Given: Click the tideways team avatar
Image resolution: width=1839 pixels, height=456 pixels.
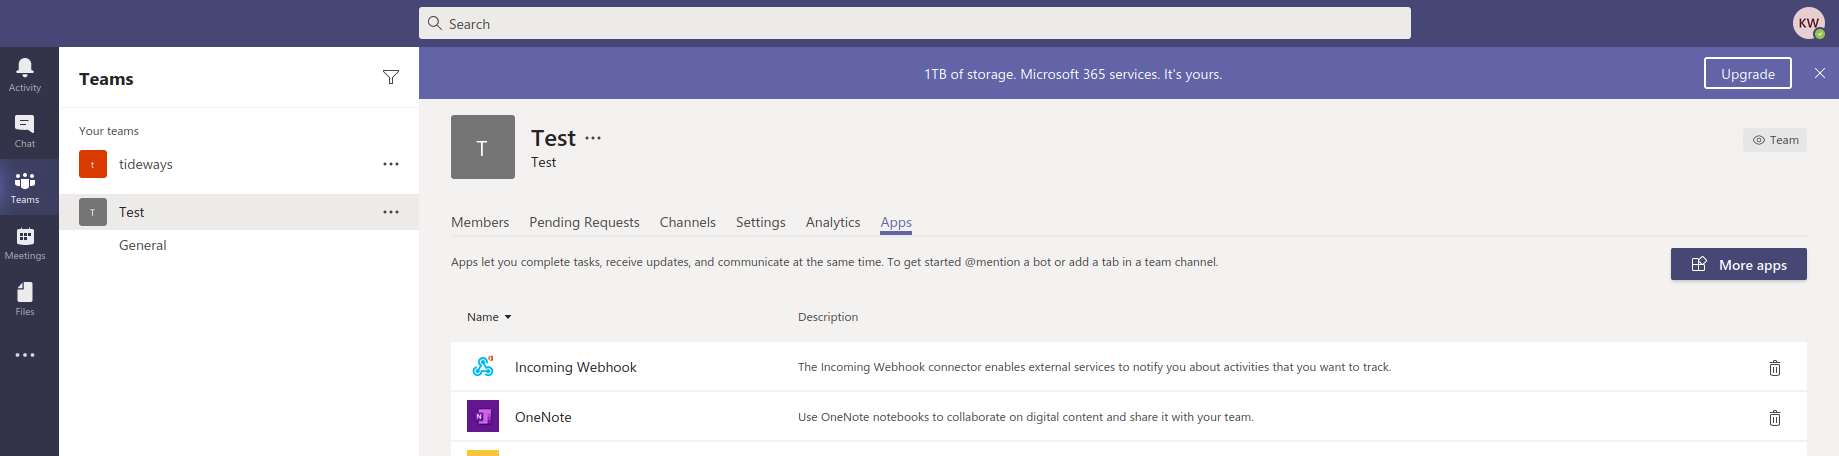Looking at the screenshot, I should (x=93, y=164).
